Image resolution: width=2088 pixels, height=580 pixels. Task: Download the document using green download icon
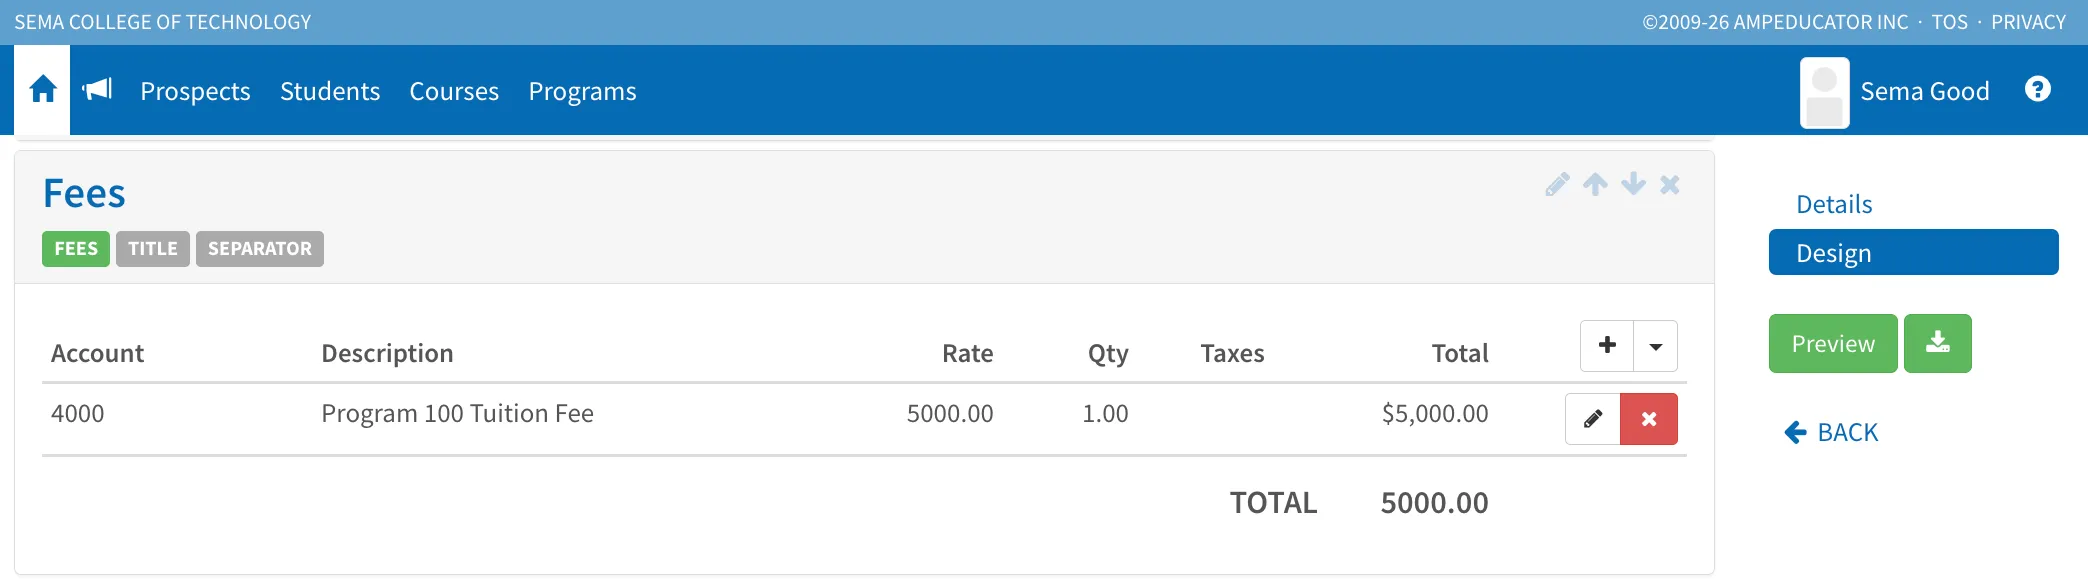pos(1938,343)
